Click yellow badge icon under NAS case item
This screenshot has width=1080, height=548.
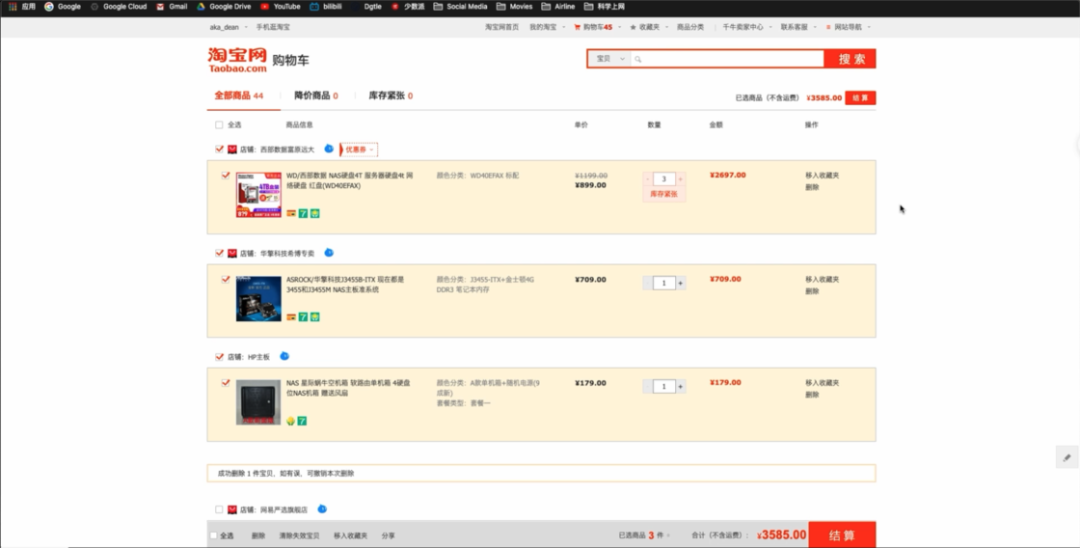click(291, 421)
